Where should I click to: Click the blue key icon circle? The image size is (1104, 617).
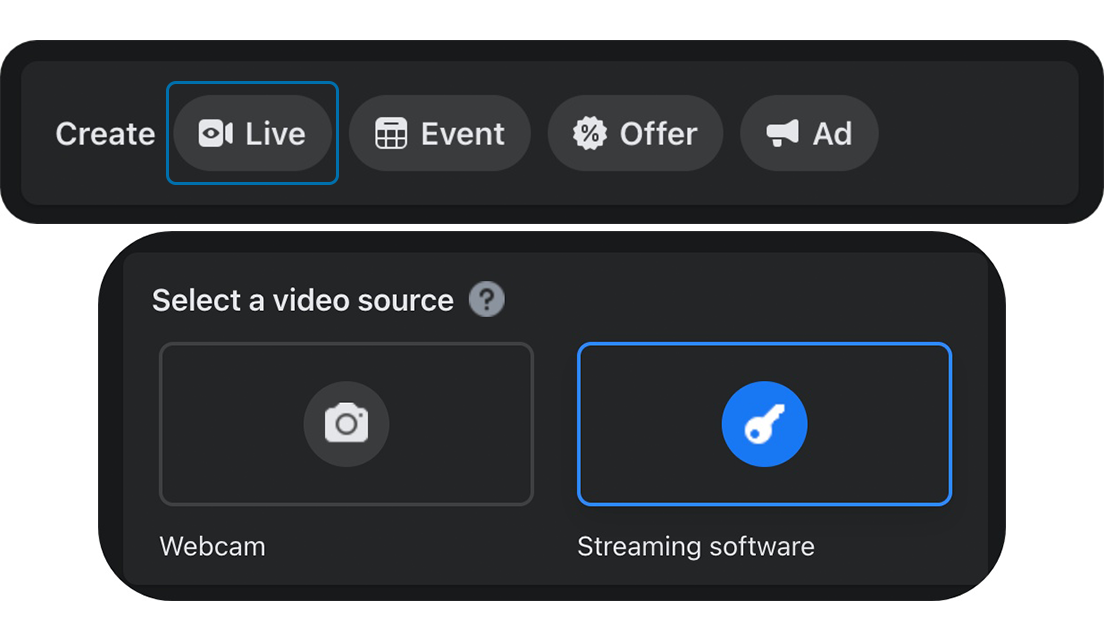pos(764,425)
